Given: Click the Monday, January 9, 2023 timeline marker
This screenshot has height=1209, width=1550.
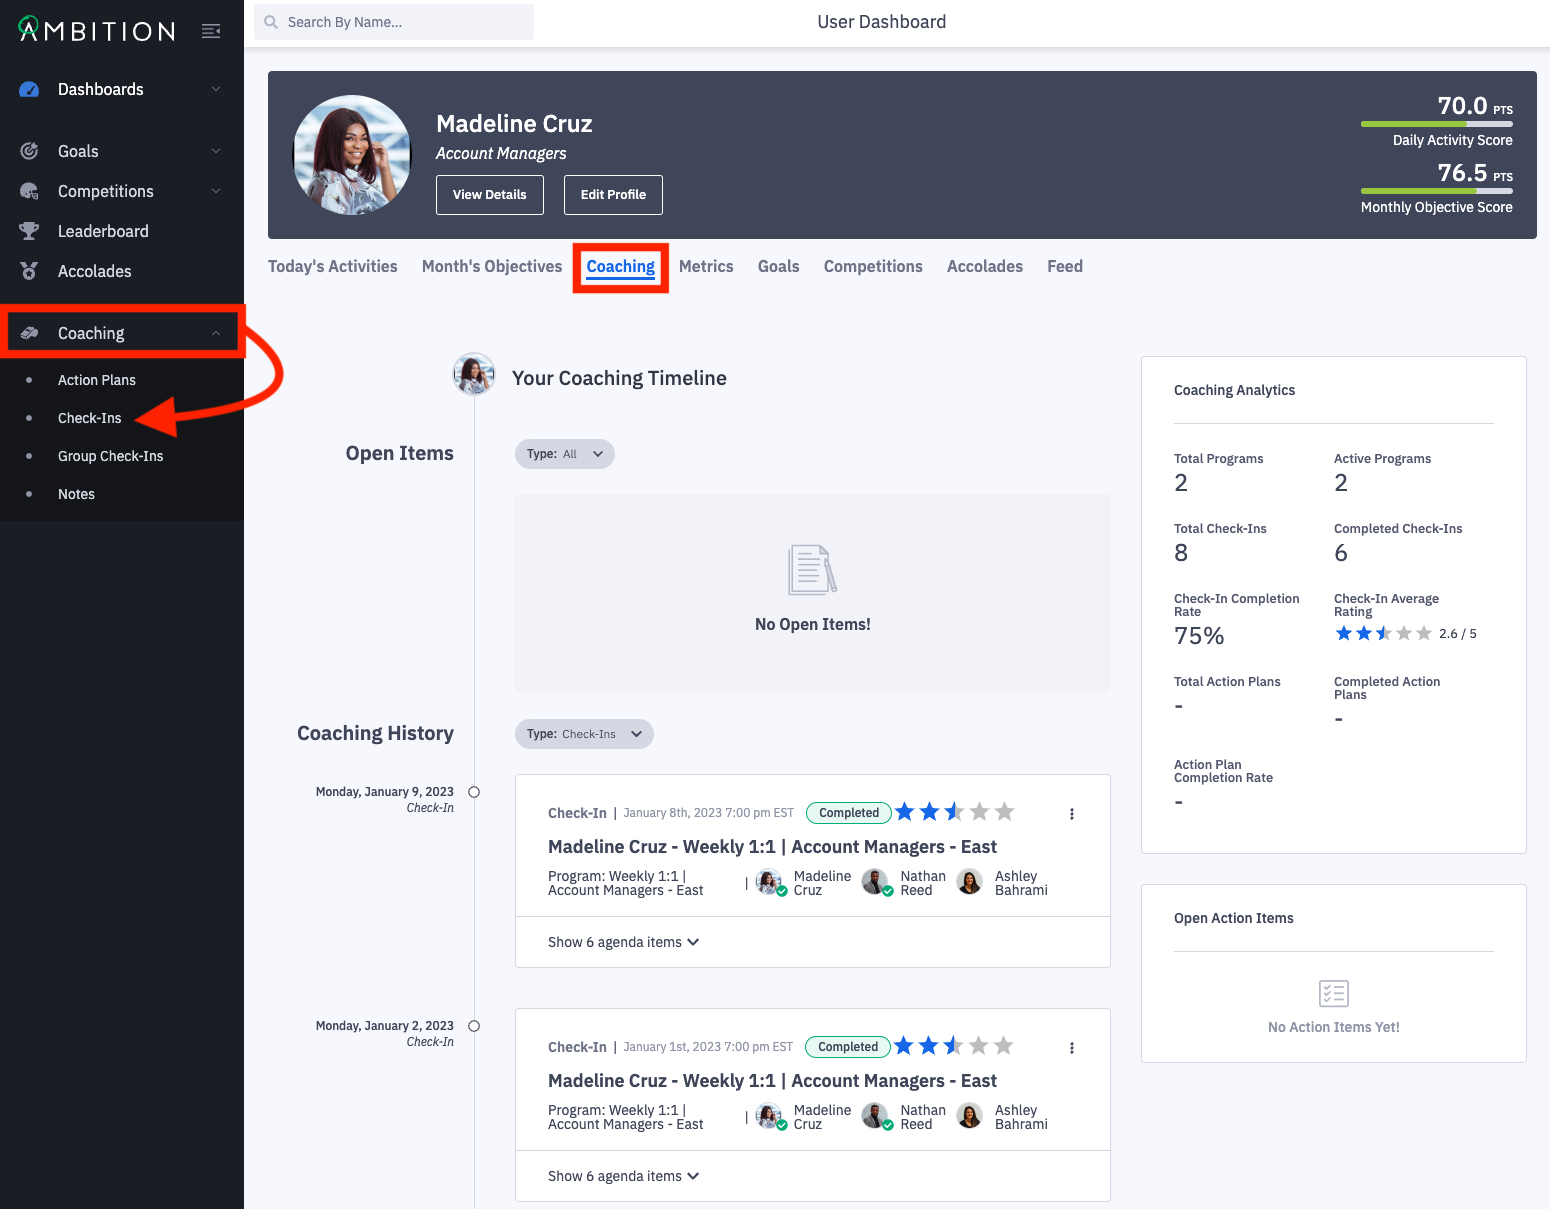Looking at the screenshot, I should pyautogui.click(x=474, y=792).
